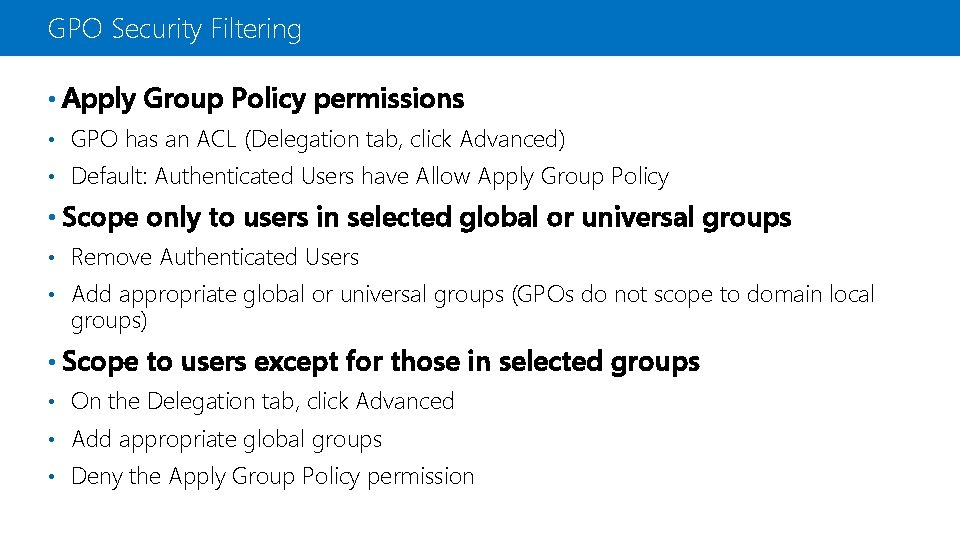Click the "Add appropriate global groups" bullet text
Image resolution: width=960 pixels, height=540 pixels.
pyautogui.click(x=226, y=439)
